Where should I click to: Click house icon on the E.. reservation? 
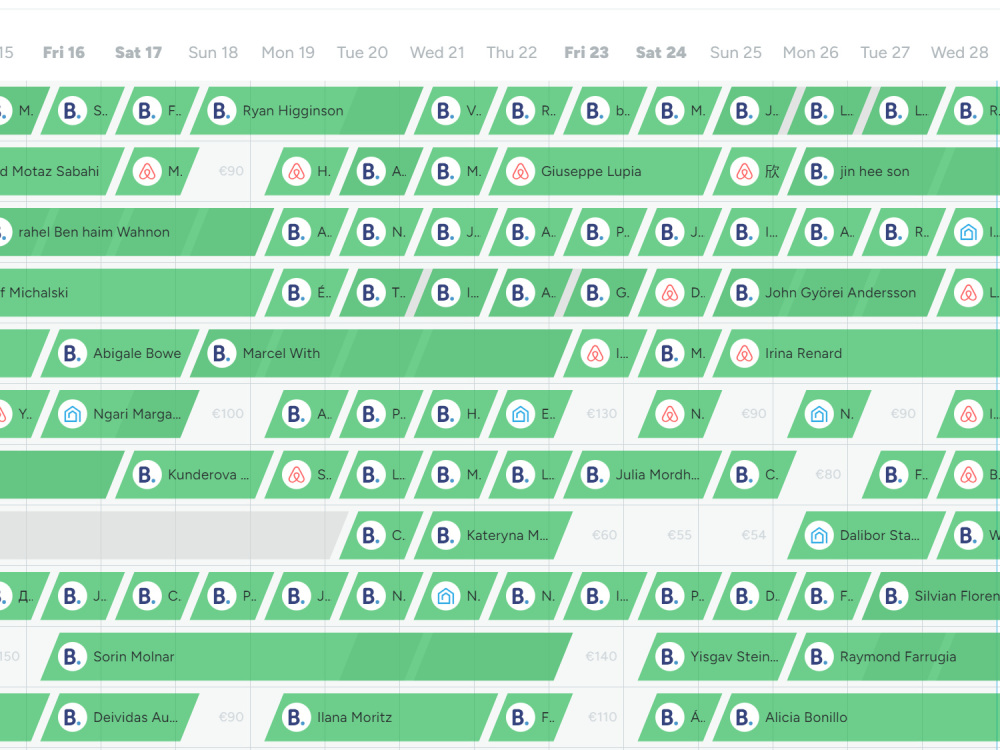point(520,414)
